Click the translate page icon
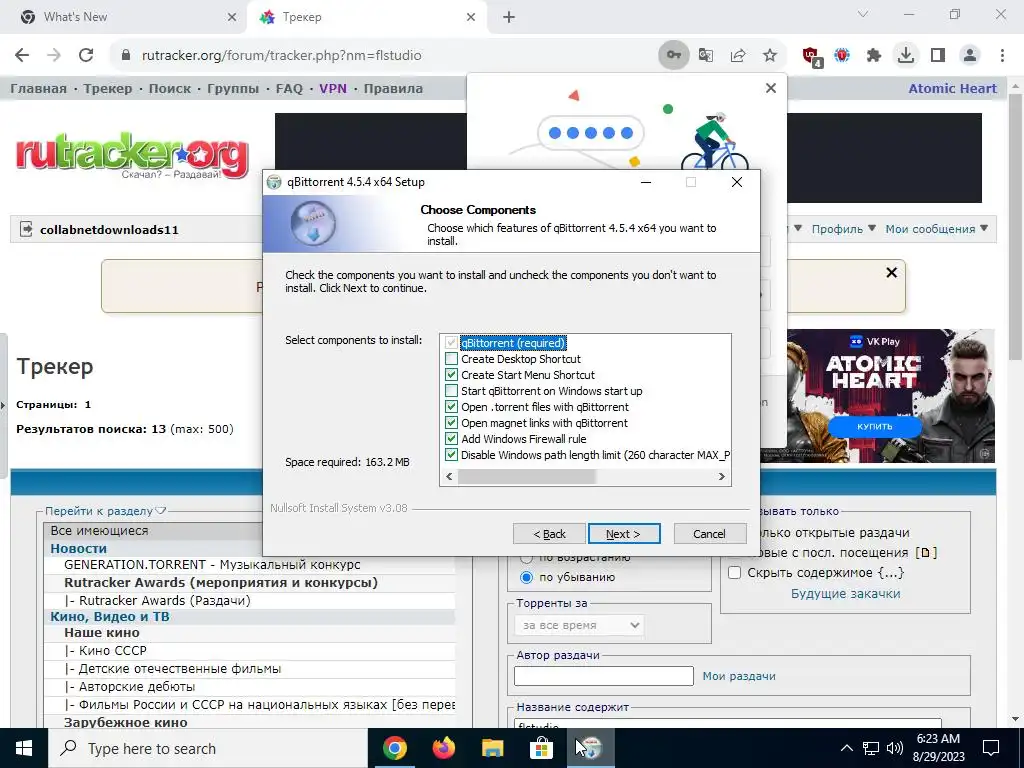Viewport: 1024px width, 768px height. [x=706, y=56]
